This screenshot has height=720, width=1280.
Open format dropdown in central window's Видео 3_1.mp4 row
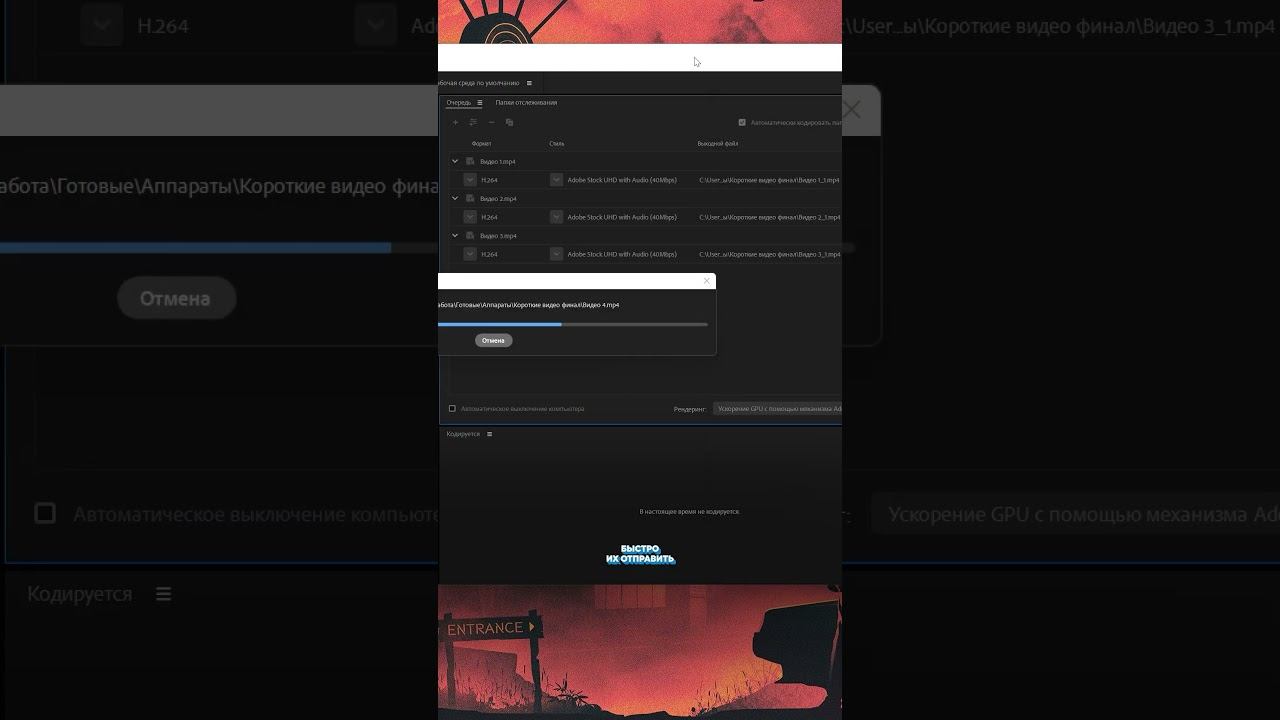pyautogui.click(x=470, y=254)
